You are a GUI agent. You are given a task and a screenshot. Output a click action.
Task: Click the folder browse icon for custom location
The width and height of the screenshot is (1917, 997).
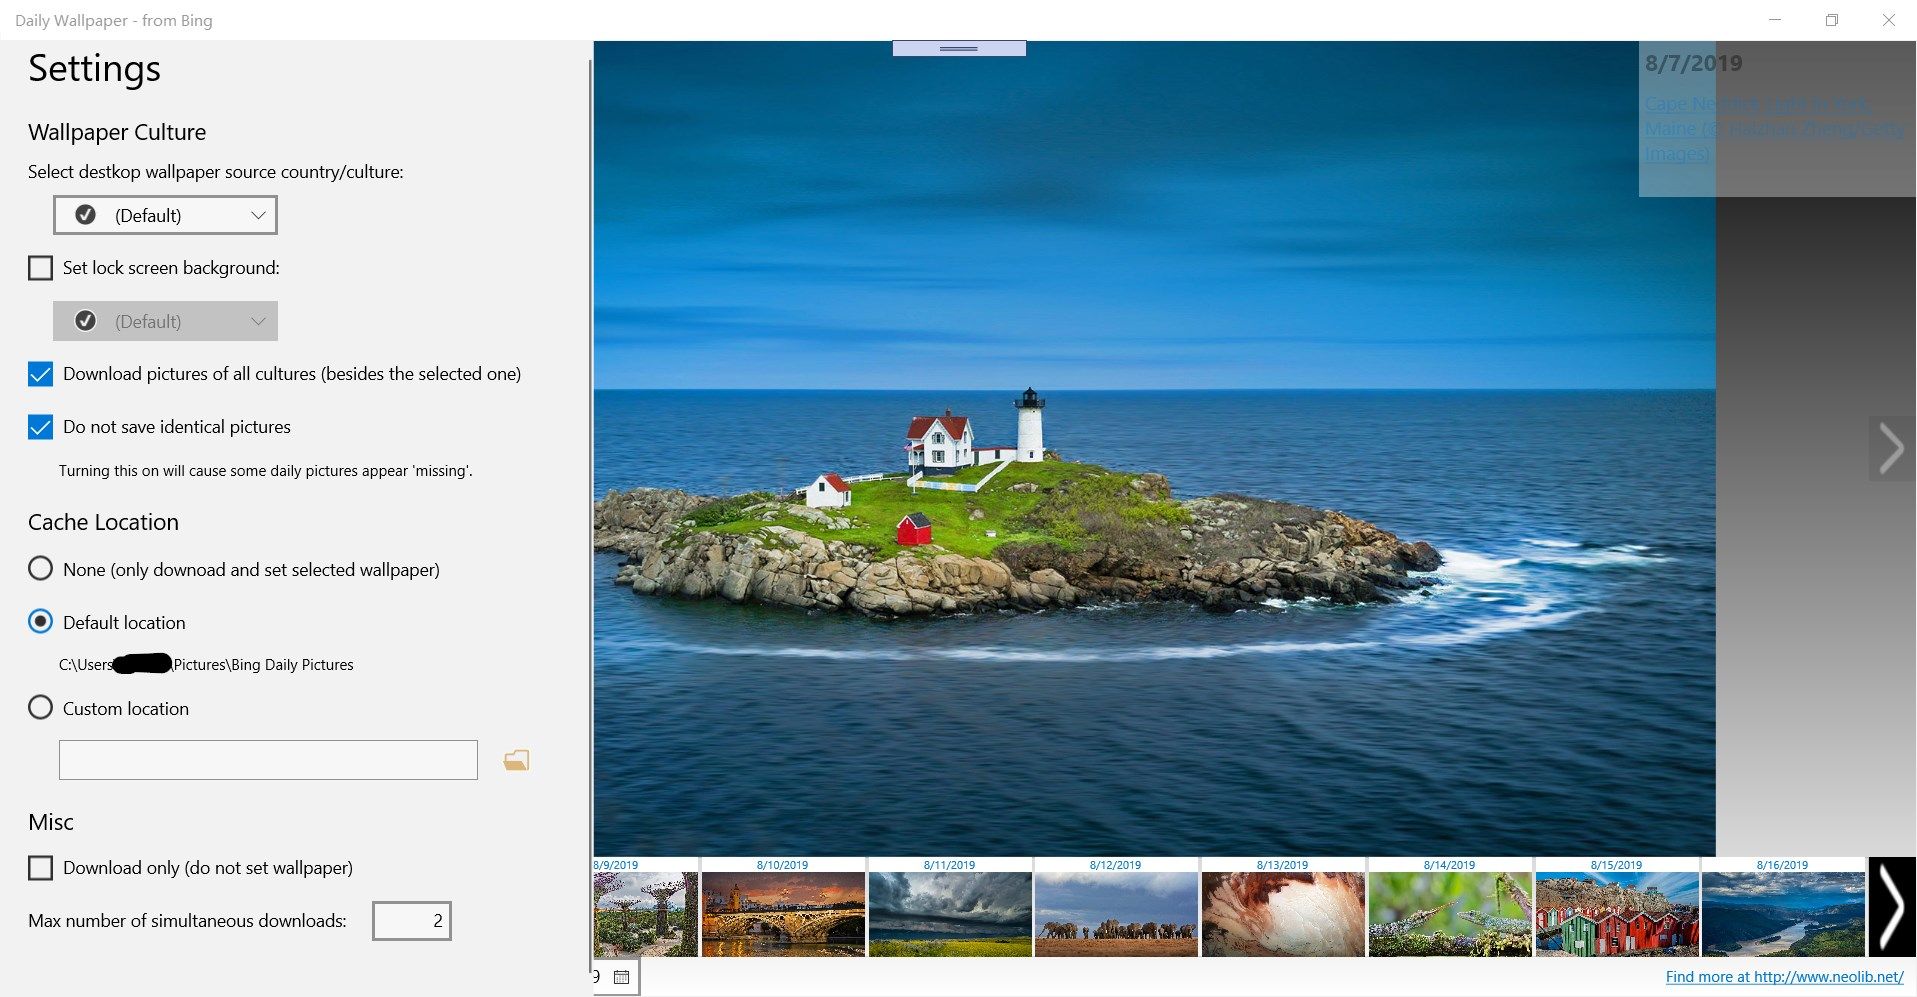coord(516,761)
